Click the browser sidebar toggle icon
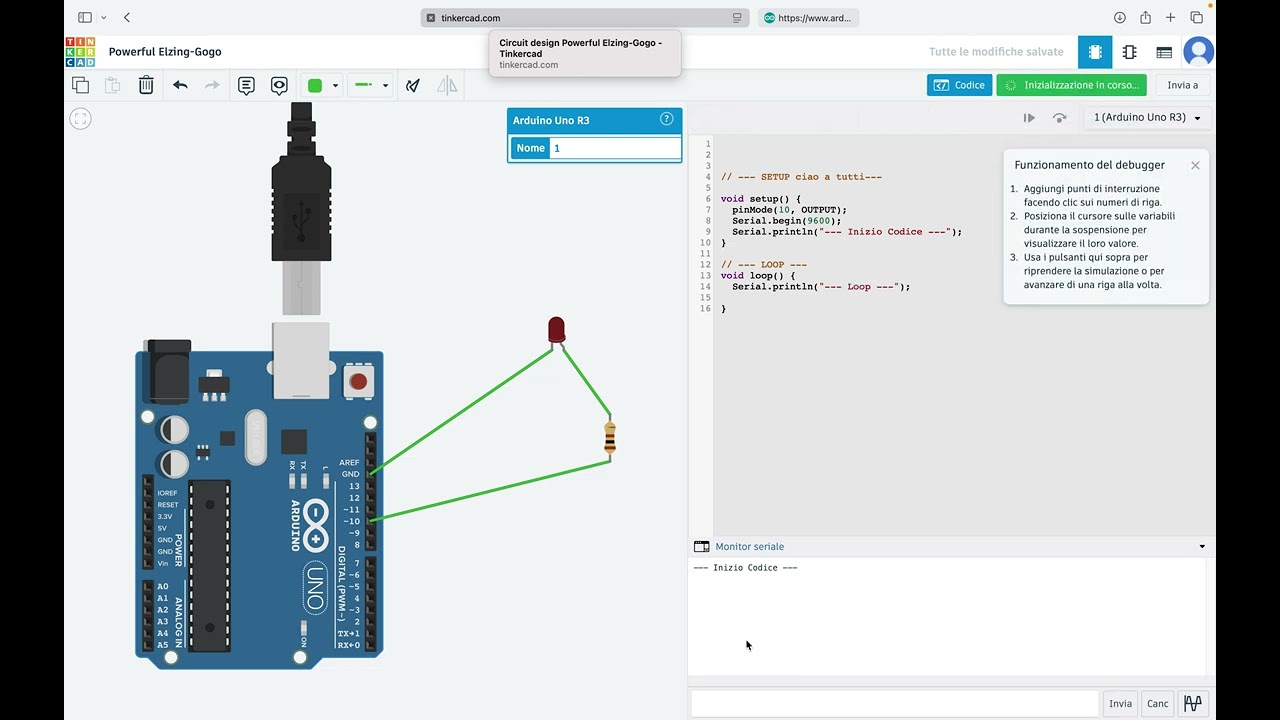The width and height of the screenshot is (1280, 720). tap(85, 18)
